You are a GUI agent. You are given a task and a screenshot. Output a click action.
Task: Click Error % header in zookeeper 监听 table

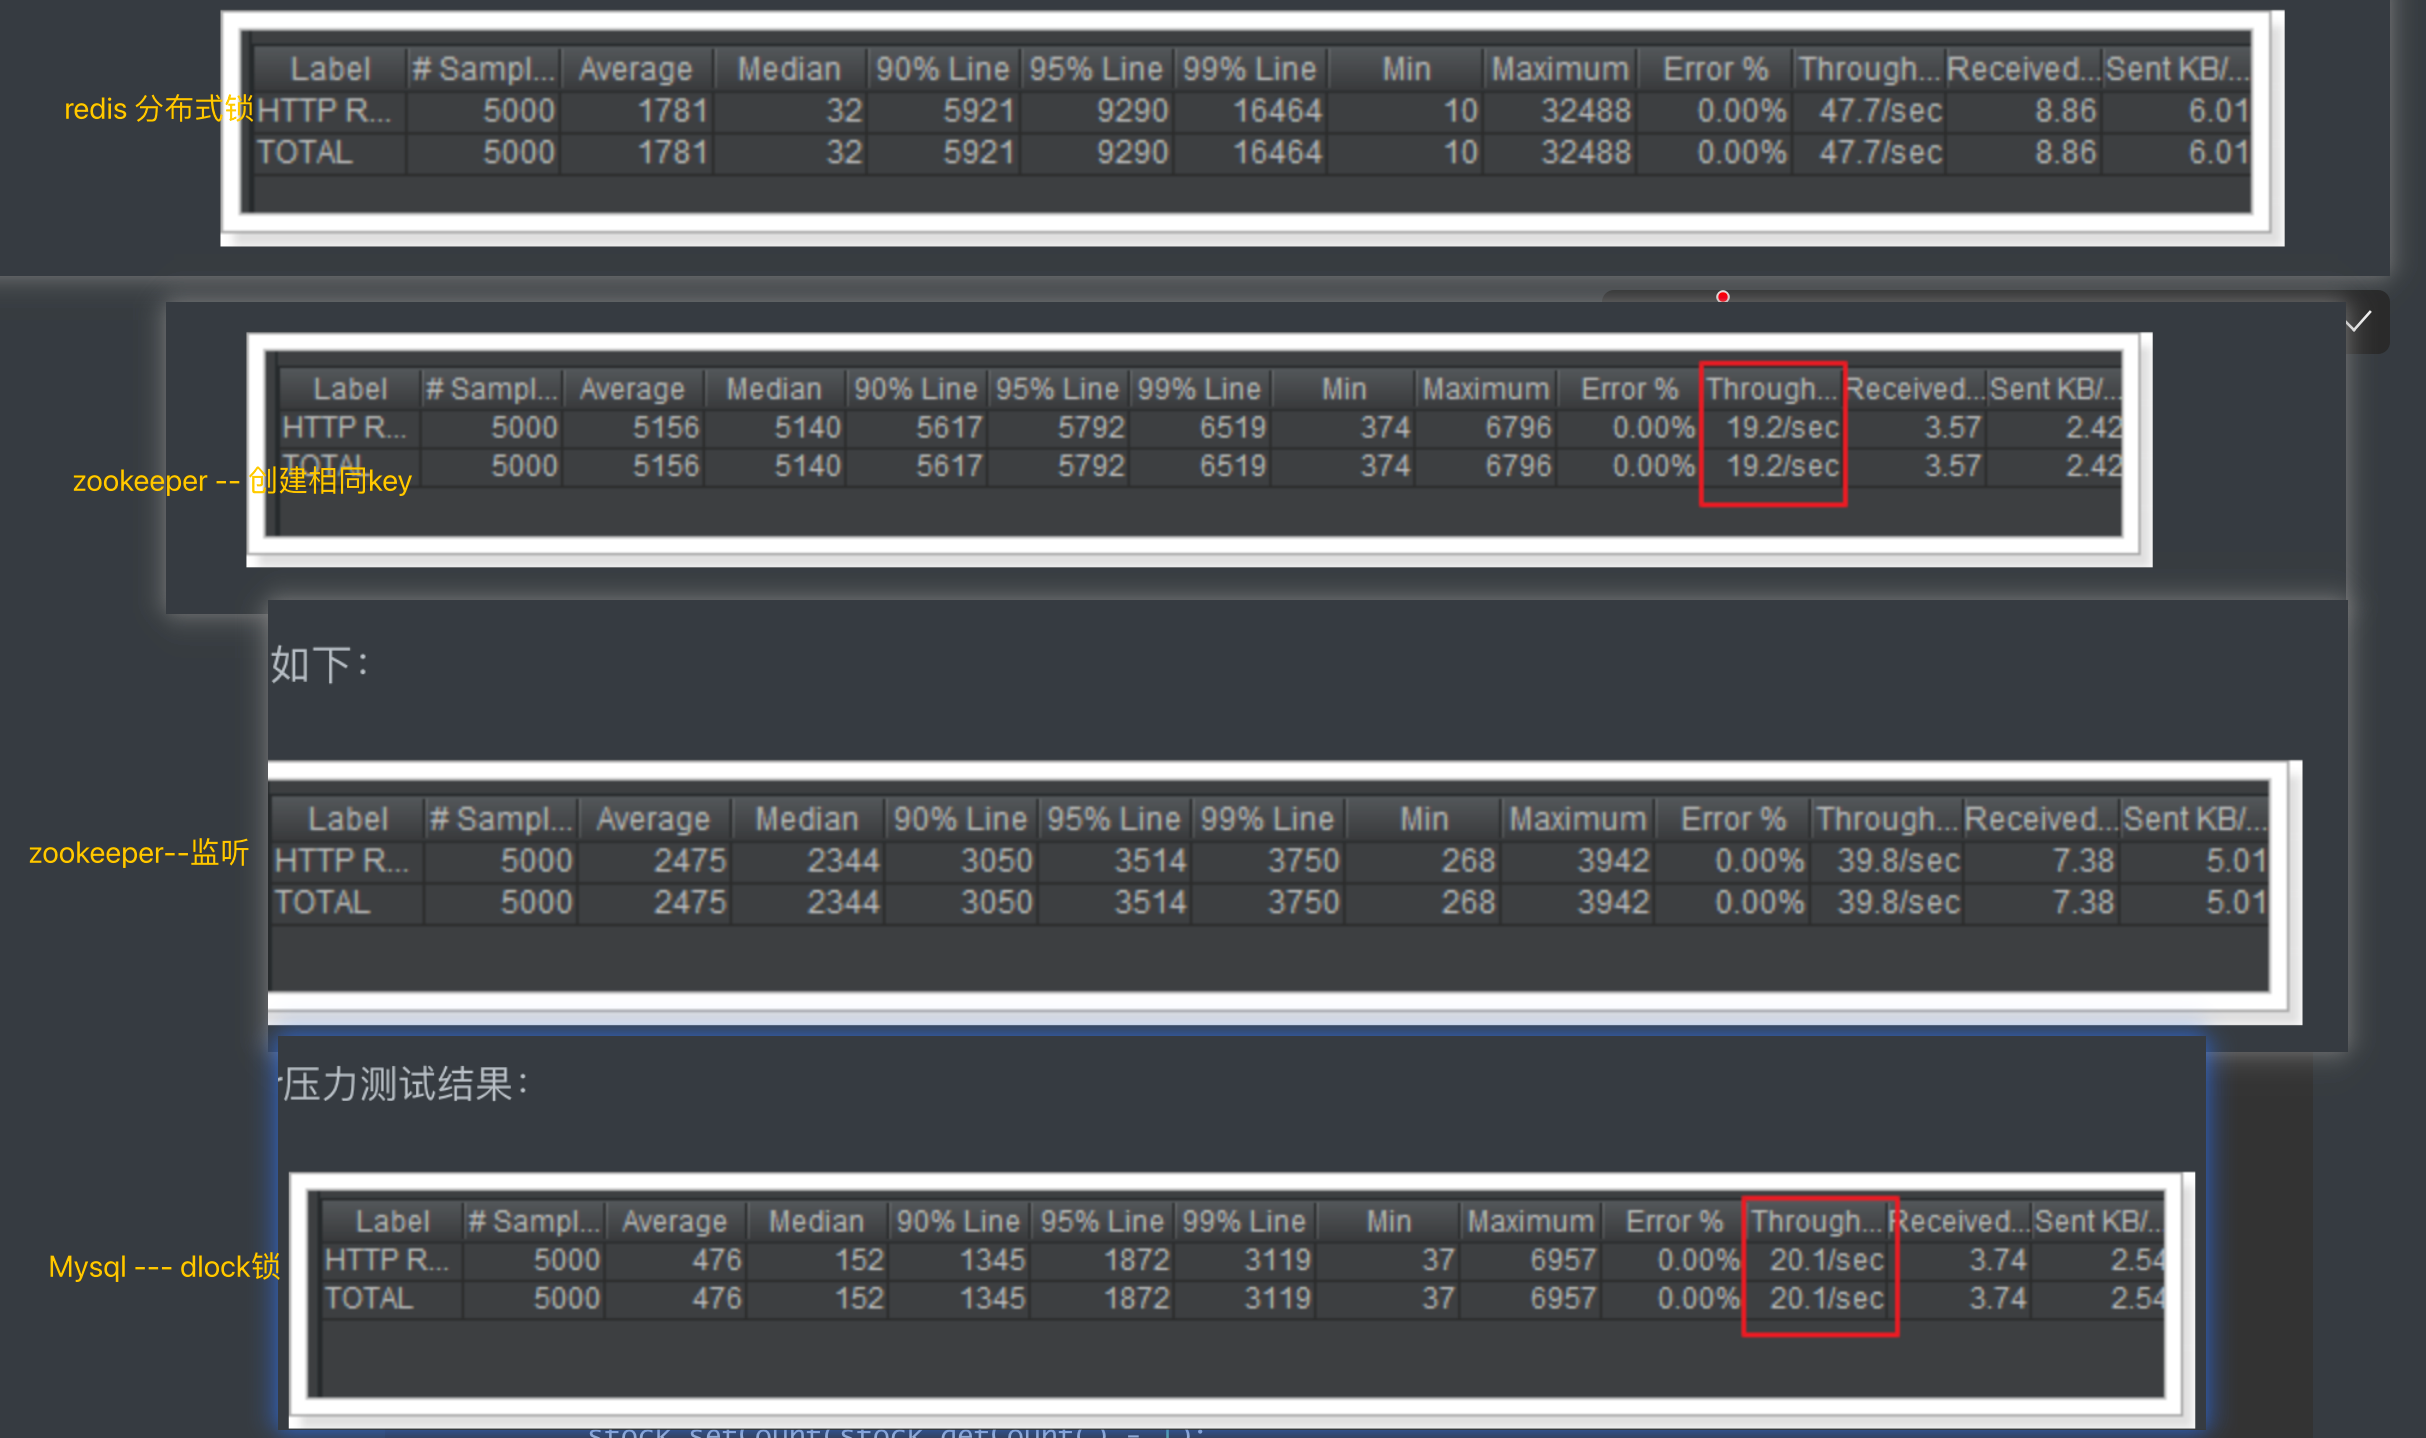[x=1733, y=819]
